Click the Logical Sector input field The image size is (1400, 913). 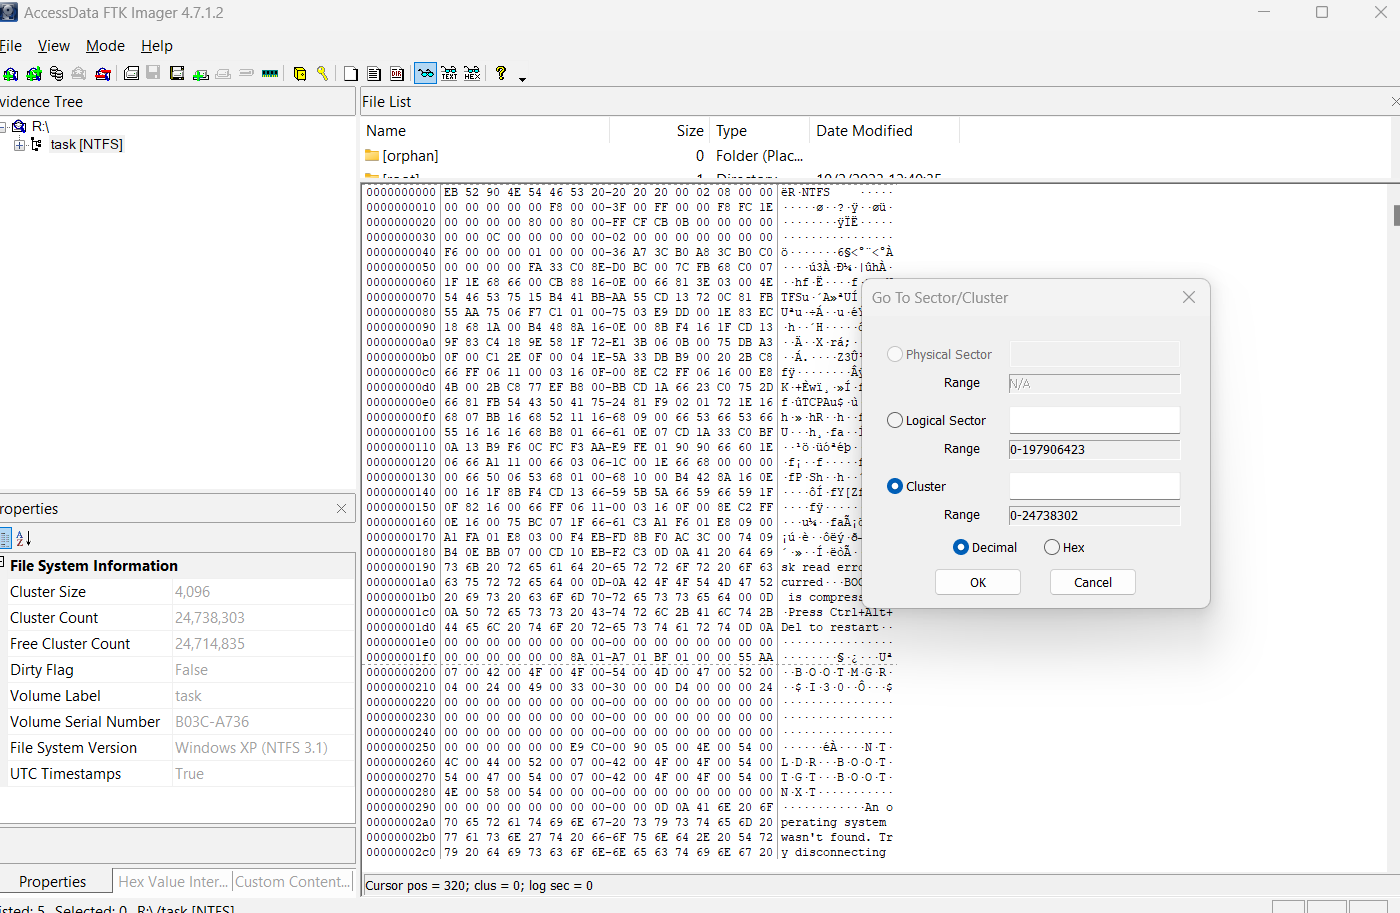(x=1095, y=420)
